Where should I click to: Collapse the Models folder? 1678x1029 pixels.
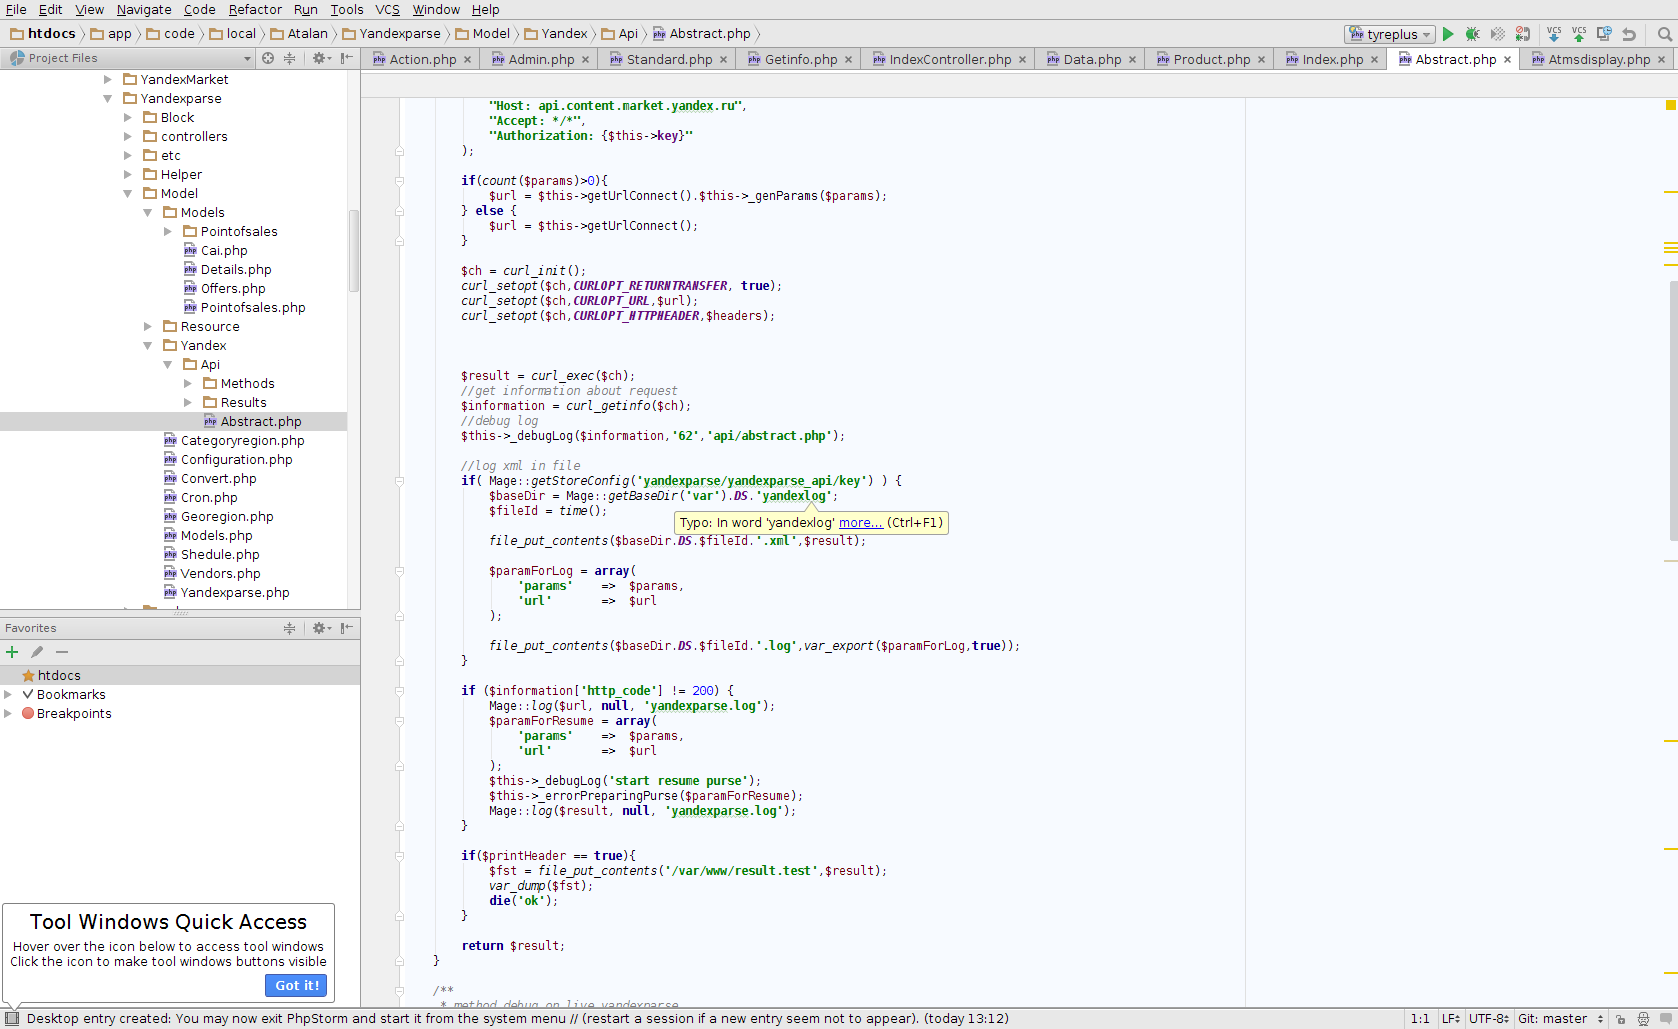(x=148, y=213)
